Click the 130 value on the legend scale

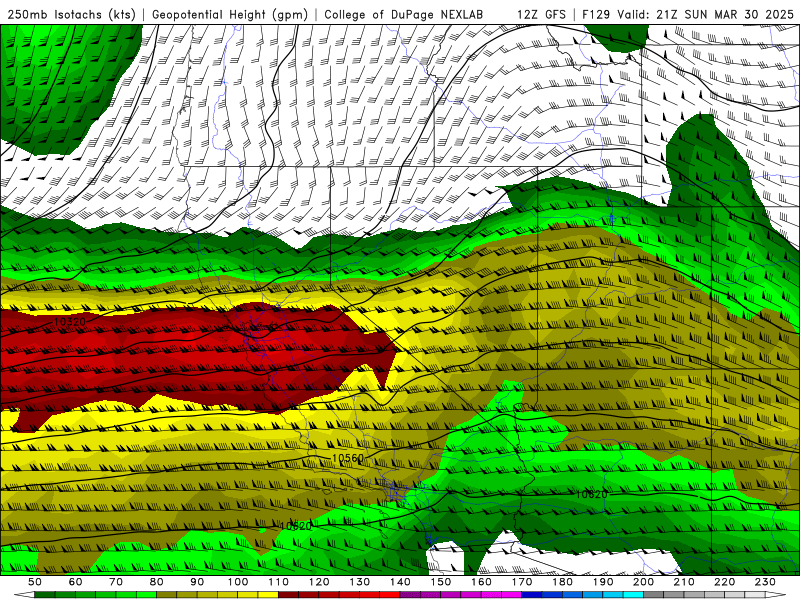tap(360, 582)
